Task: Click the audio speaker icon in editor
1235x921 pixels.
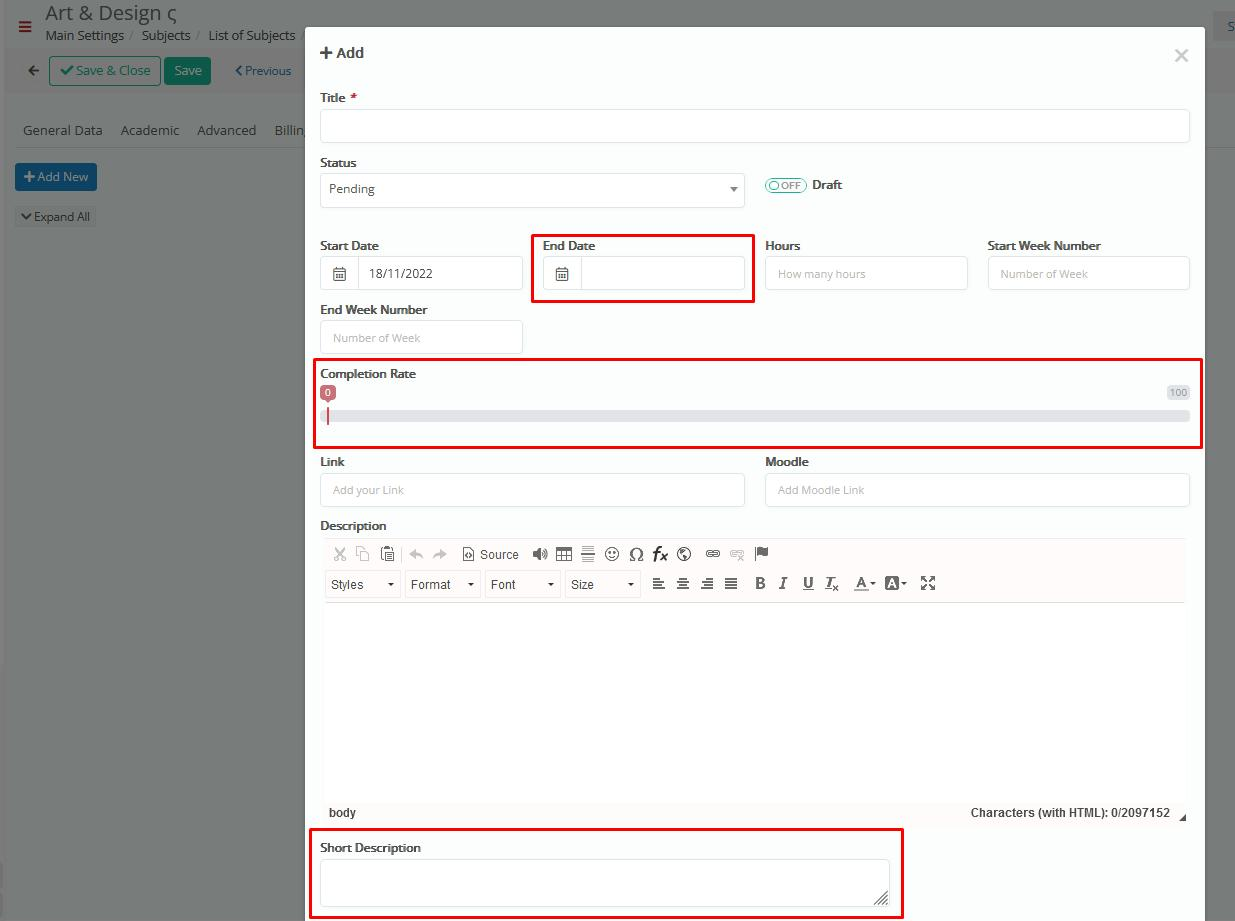Action: [x=540, y=554]
